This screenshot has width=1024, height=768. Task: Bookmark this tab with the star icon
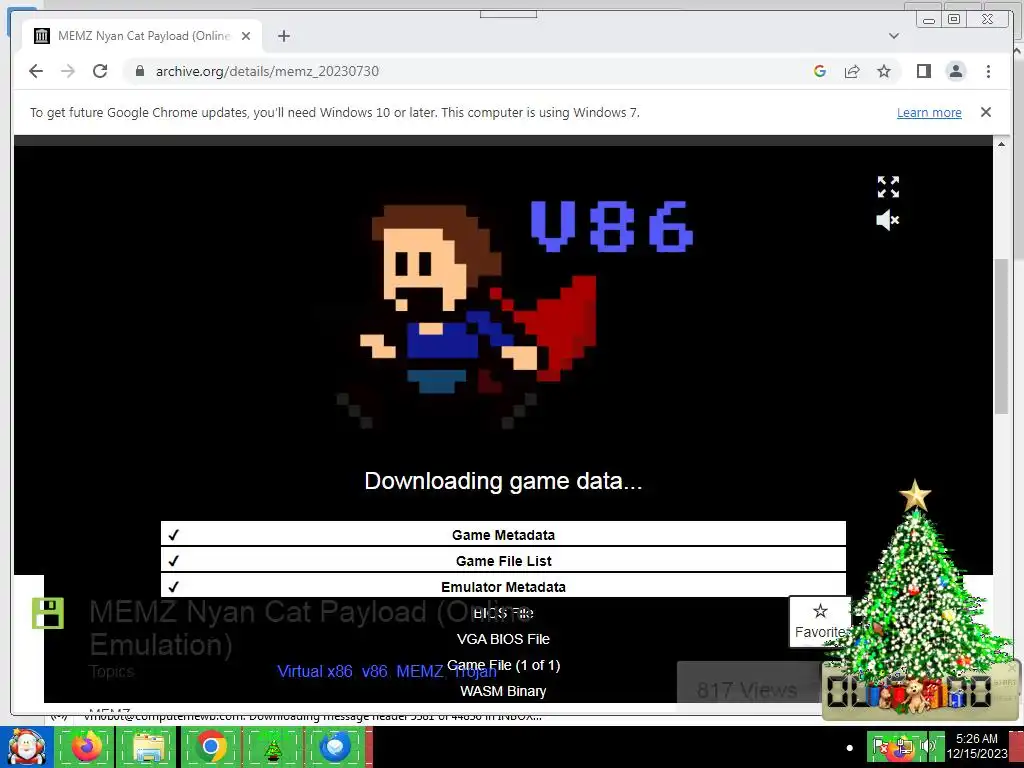click(x=884, y=71)
